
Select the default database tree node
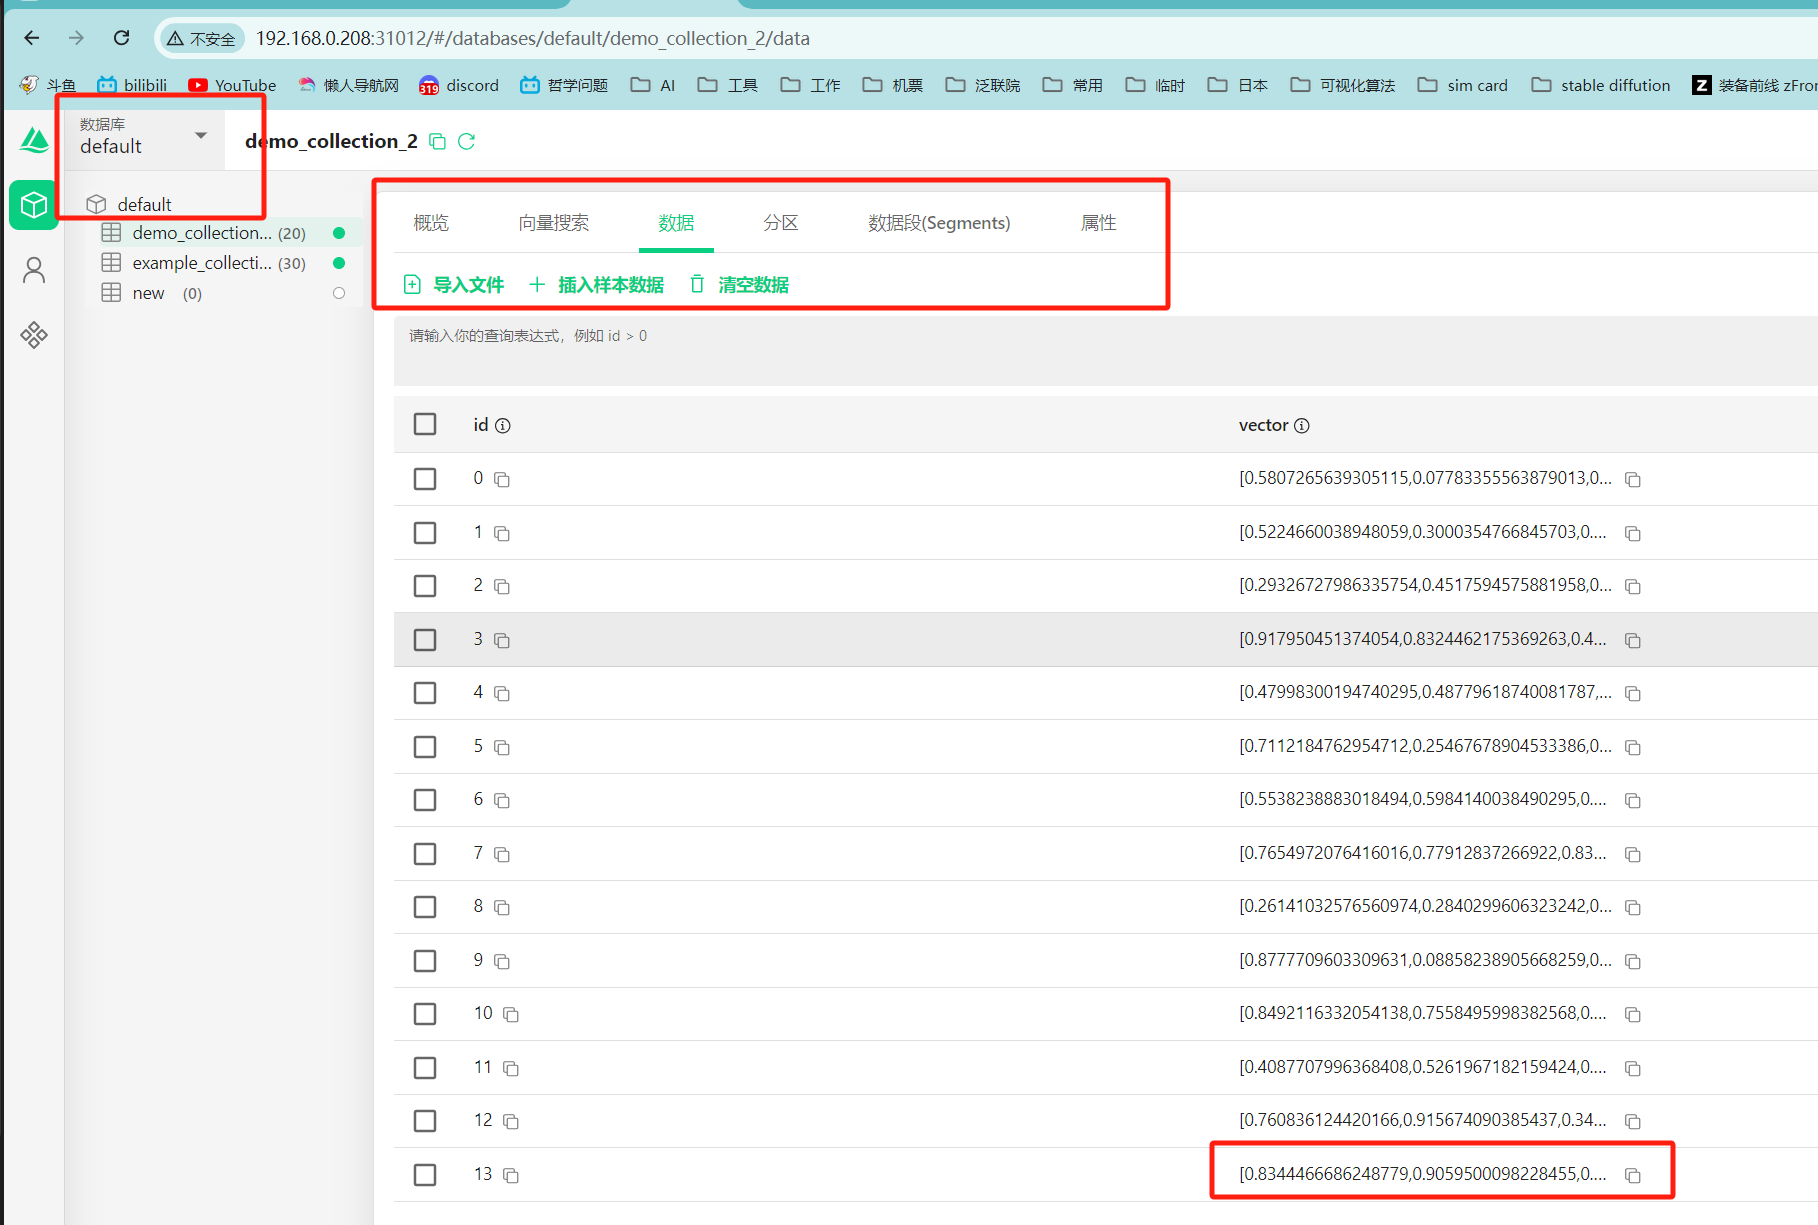(144, 205)
